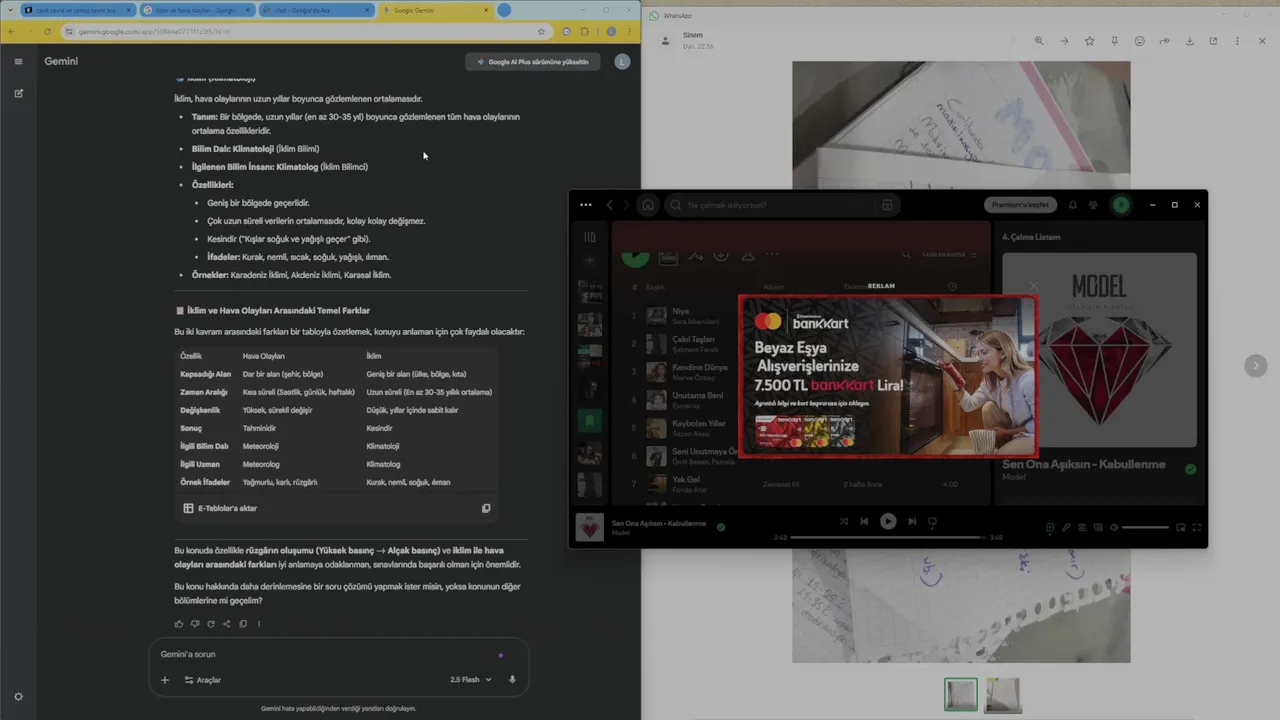
Task: Close the WhatsApp image viewer
Action: click(x=1262, y=41)
